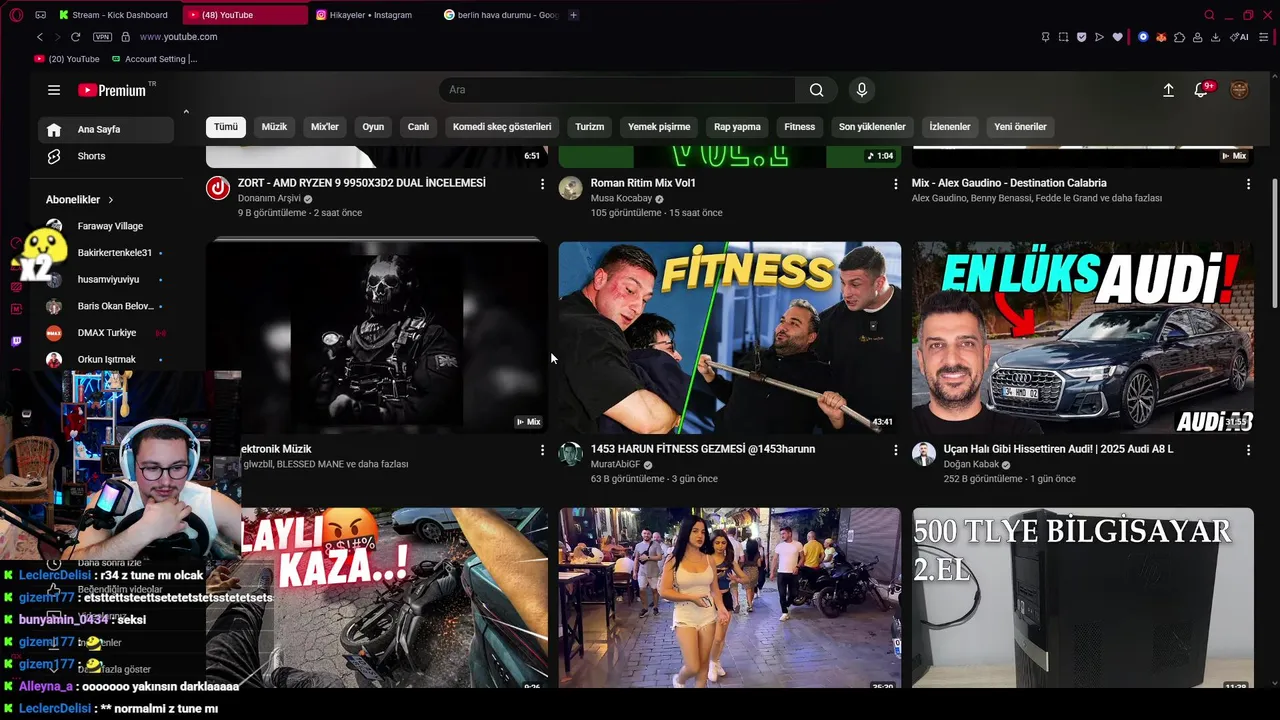The image size is (1280, 720).
Task: Open the upload/create video icon
Action: [1168, 90]
